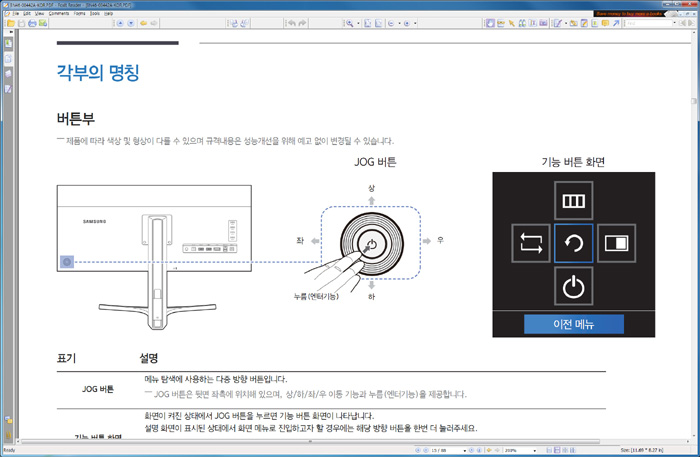Click the Open folder toolbar icon
700x457 pixels.
click(10, 23)
